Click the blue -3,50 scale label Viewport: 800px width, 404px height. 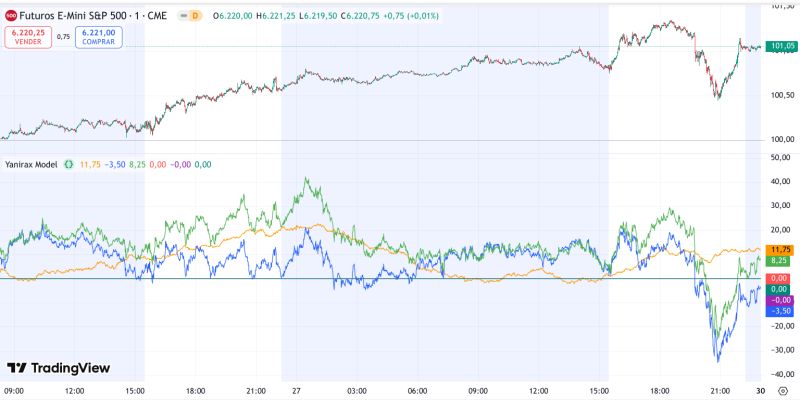(x=778, y=311)
